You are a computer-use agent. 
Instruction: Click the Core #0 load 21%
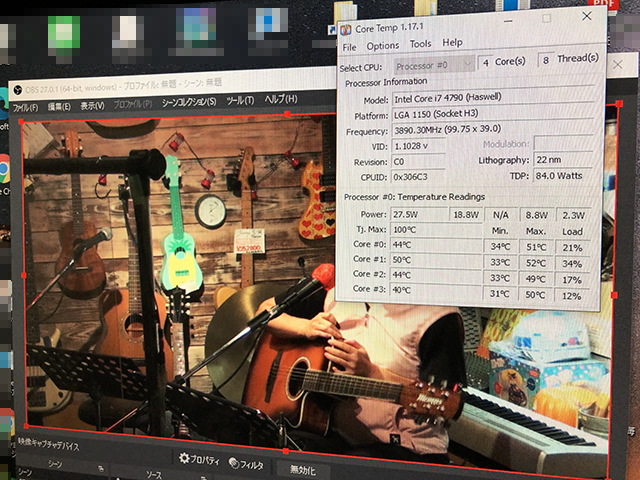click(x=572, y=248)
